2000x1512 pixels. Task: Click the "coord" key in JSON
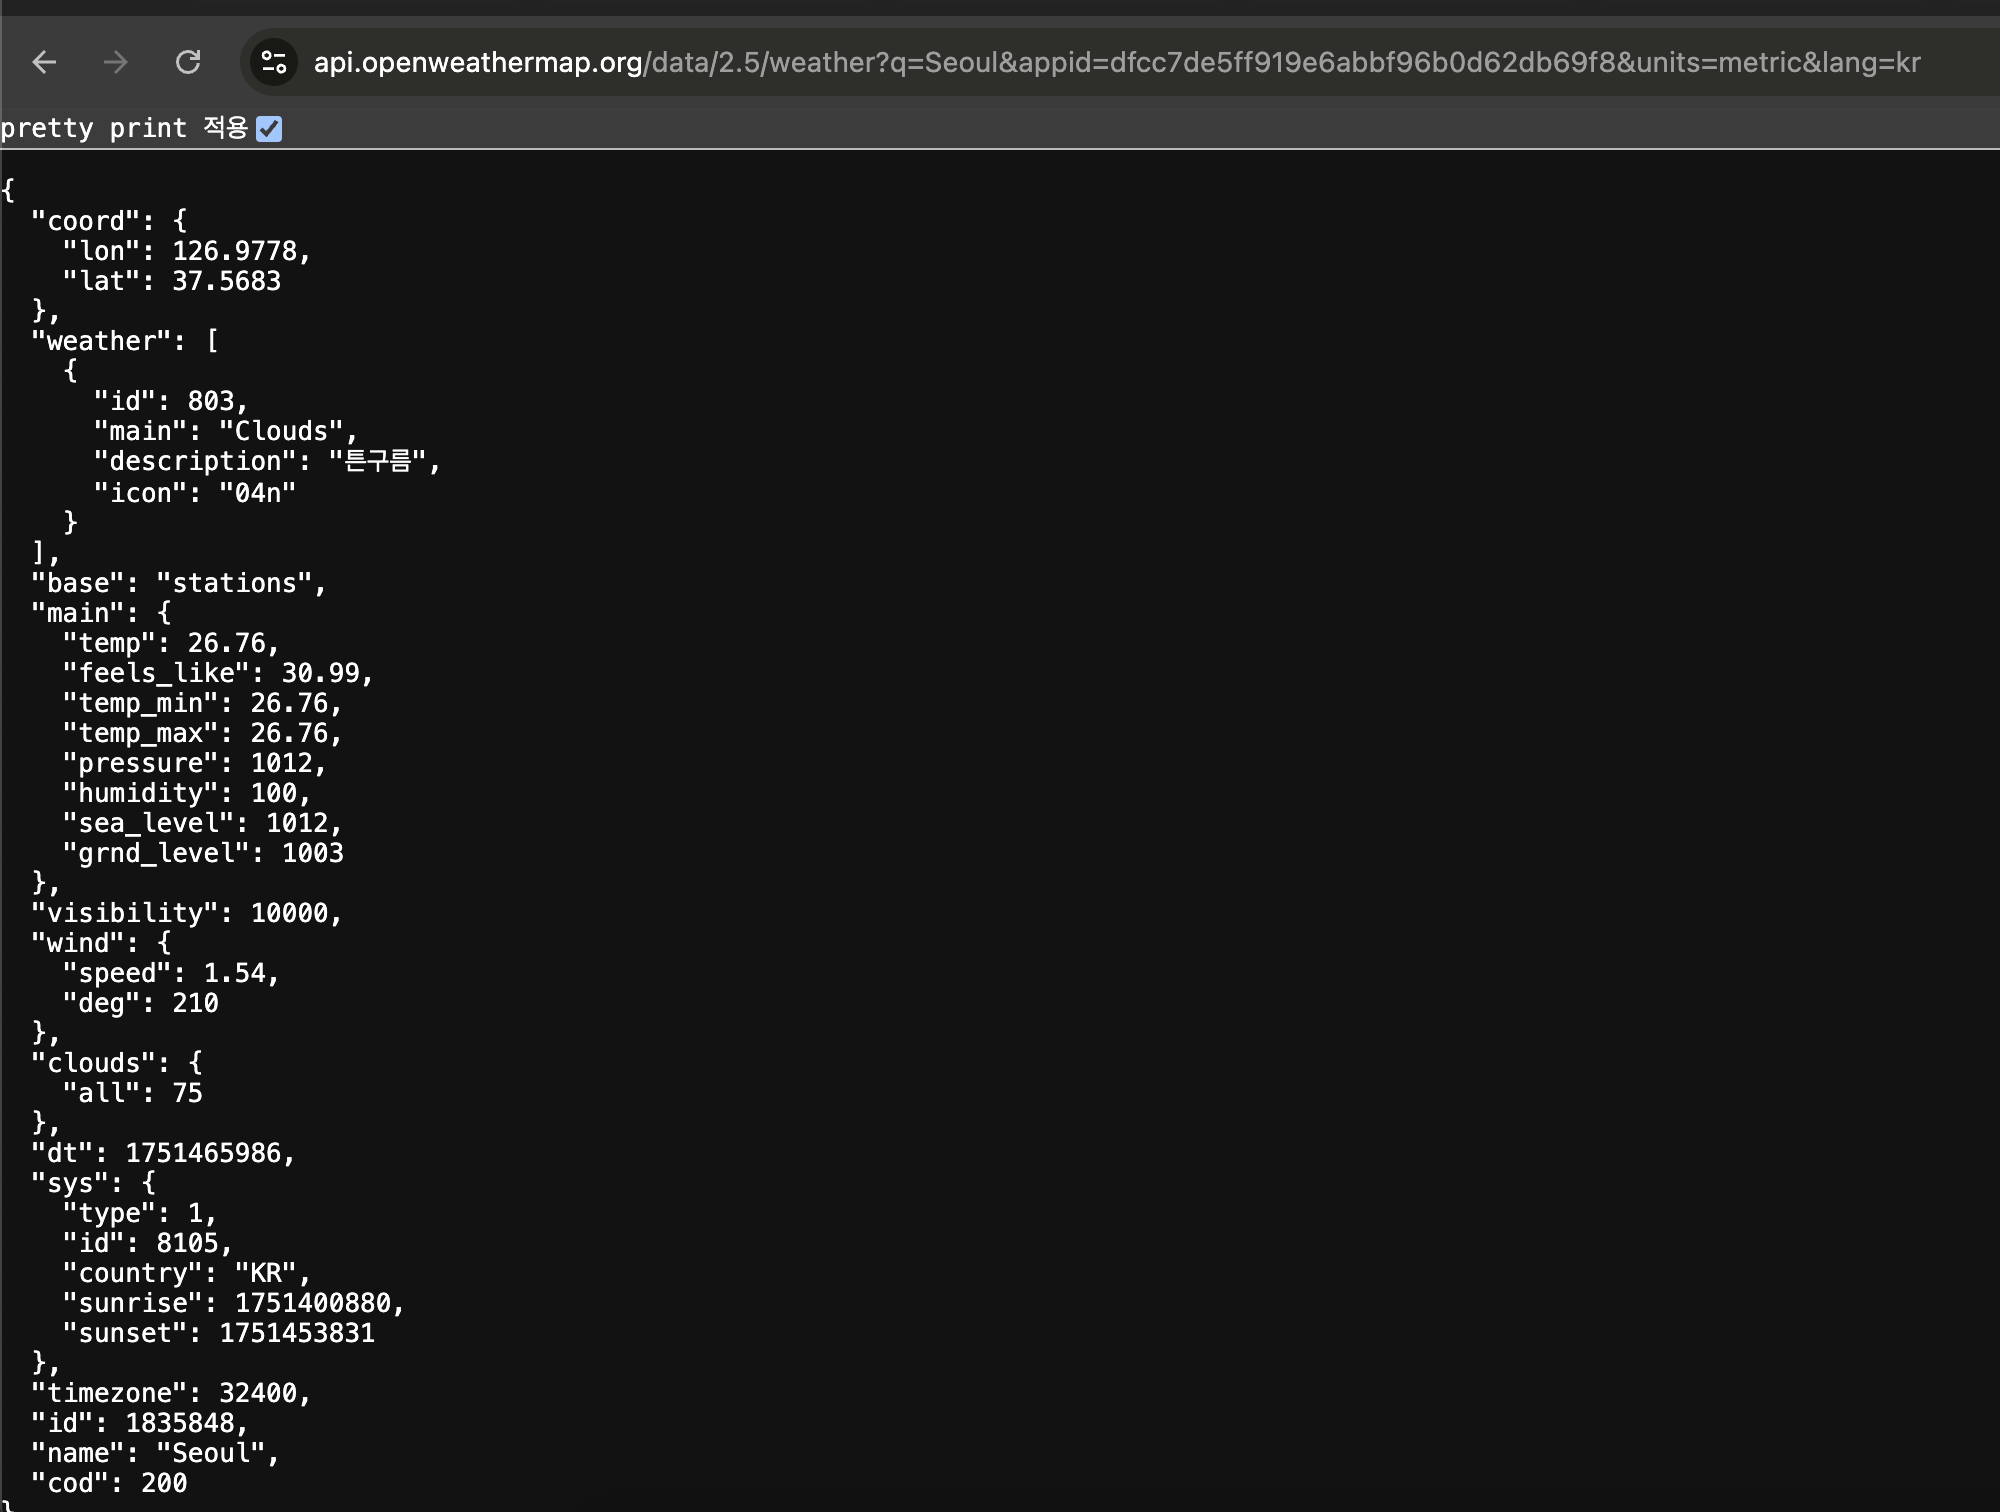click(85, 221)
